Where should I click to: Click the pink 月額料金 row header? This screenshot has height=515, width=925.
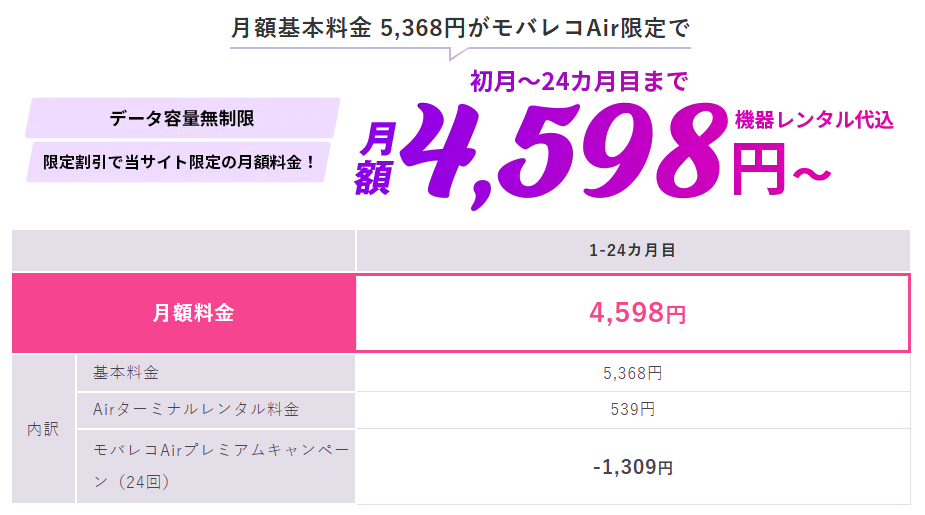[183, 313]
